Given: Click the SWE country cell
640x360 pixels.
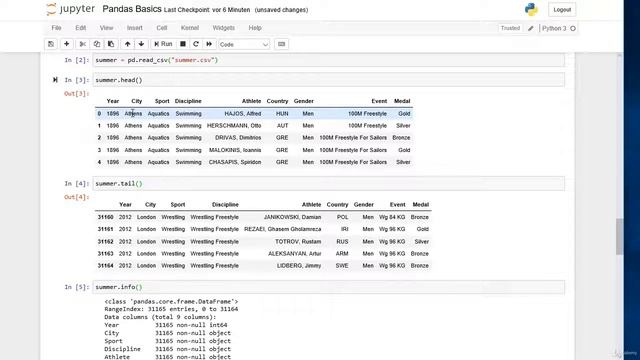Looking at the screenshot, I should 342,266.
